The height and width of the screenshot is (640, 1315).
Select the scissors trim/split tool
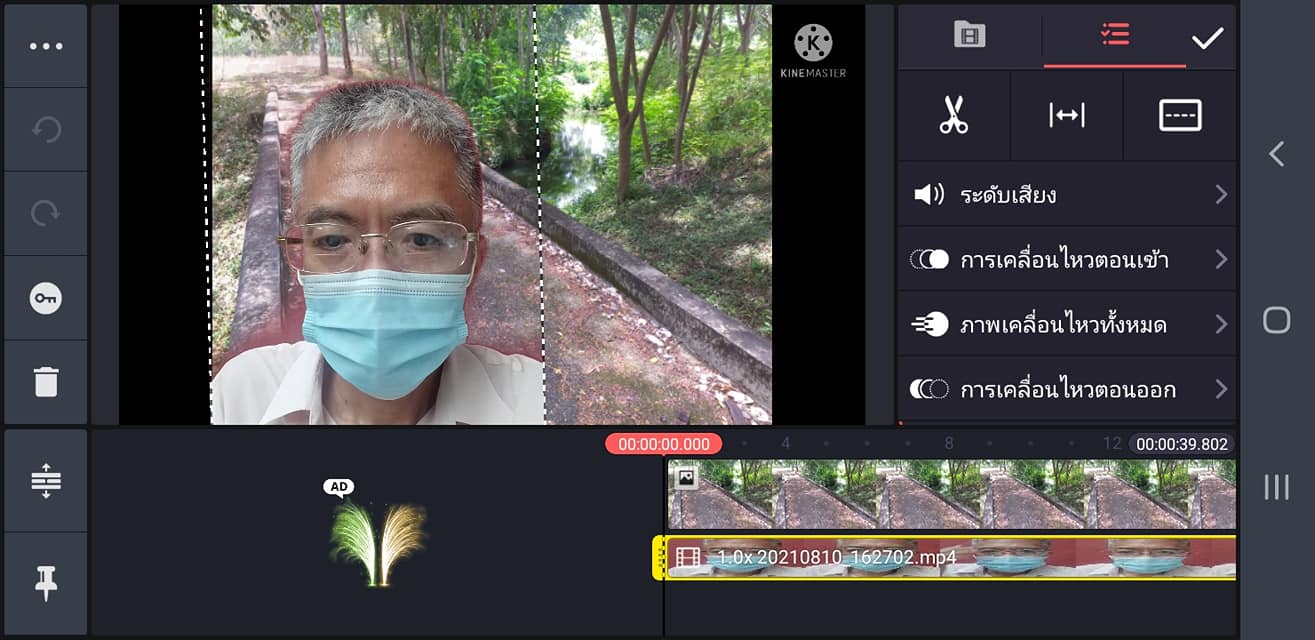pyautogui.click(x=953, y=116)
